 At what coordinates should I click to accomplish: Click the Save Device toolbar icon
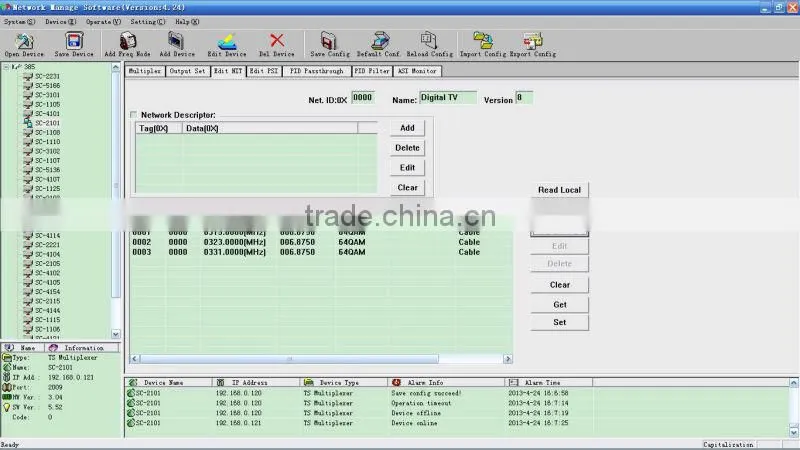coord(74,41)
